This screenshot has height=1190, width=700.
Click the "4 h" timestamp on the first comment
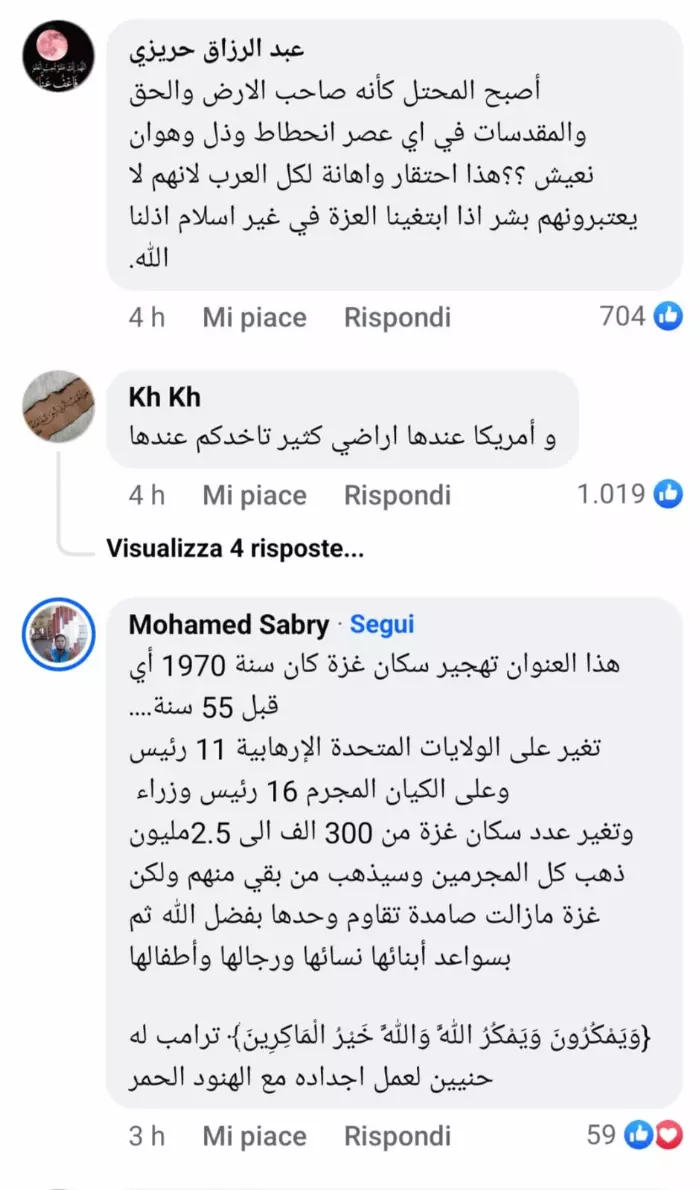pos(147,318)
